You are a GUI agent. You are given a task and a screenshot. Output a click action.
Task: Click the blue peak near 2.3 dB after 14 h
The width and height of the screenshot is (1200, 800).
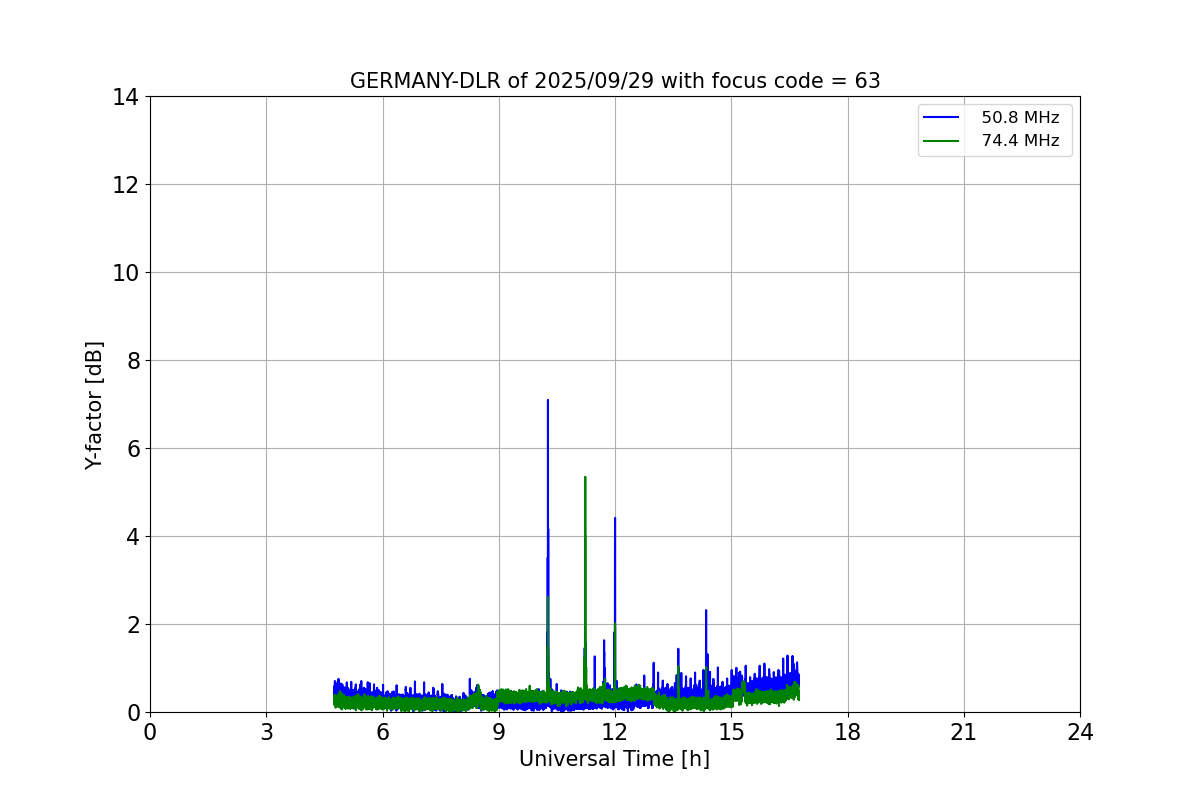tap(706, 611)
